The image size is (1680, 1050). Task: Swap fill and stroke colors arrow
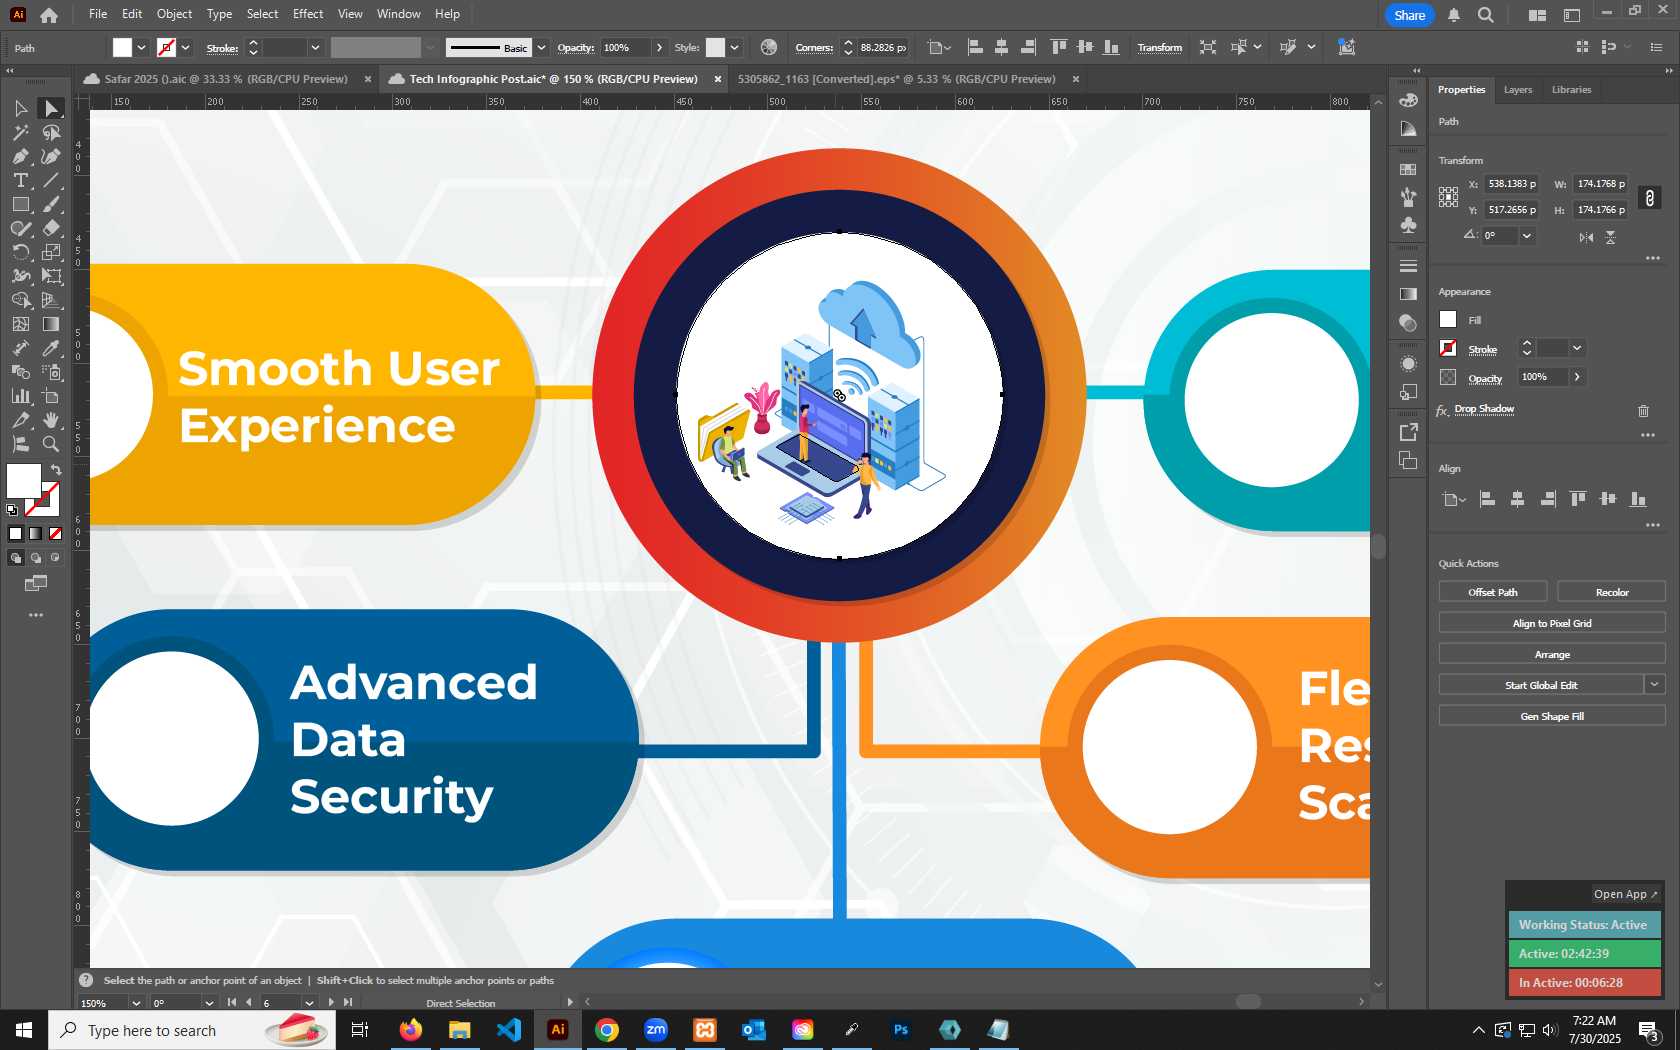point(56,469)
